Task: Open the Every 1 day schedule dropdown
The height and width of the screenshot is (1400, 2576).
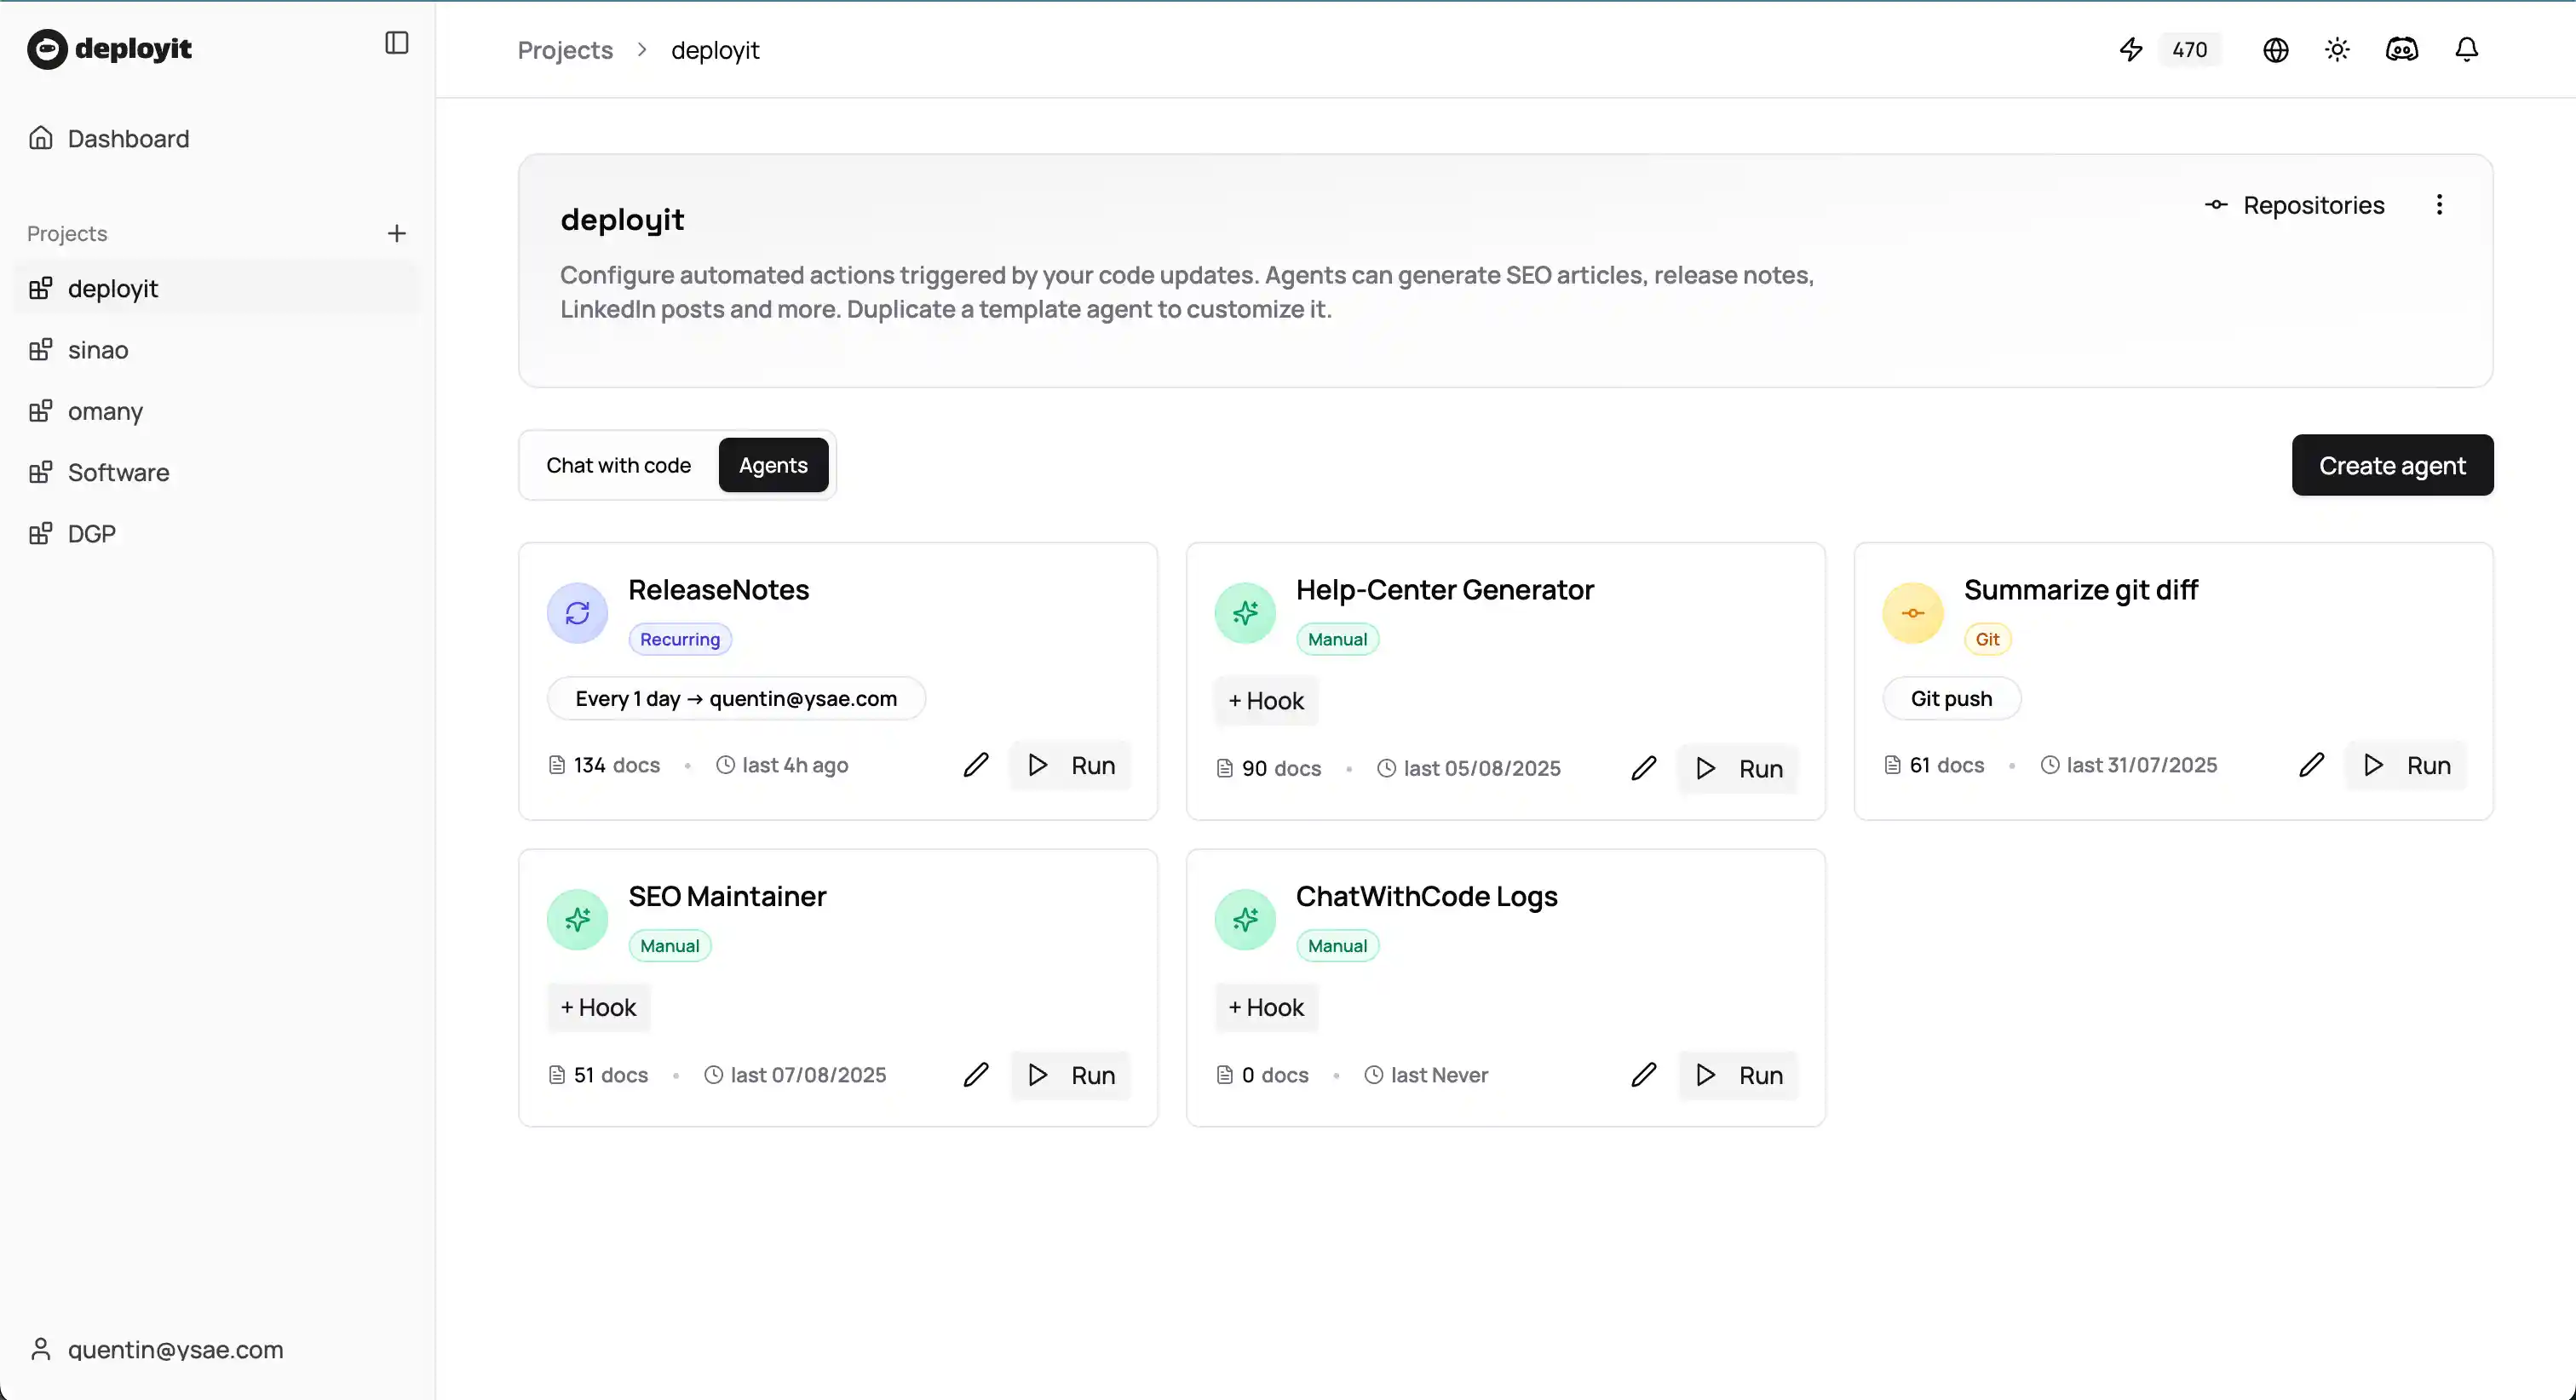Action: tap(737, 698)
